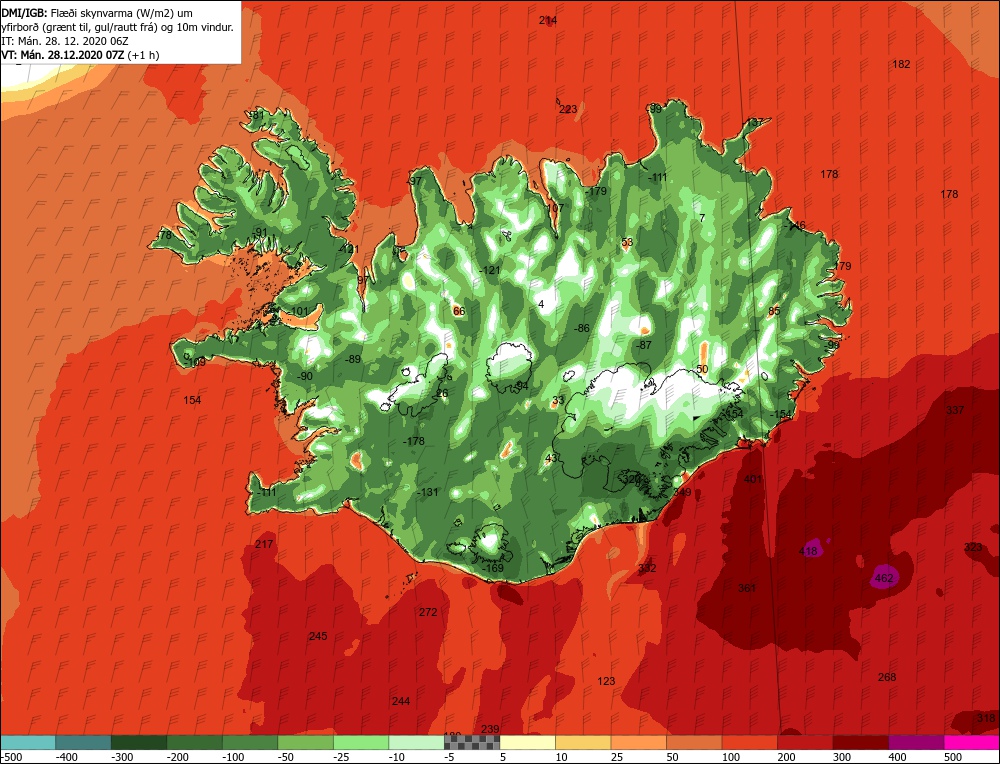Click the '-300' legend label
Screen dimensions: 1000x764
tap(121, 757)
